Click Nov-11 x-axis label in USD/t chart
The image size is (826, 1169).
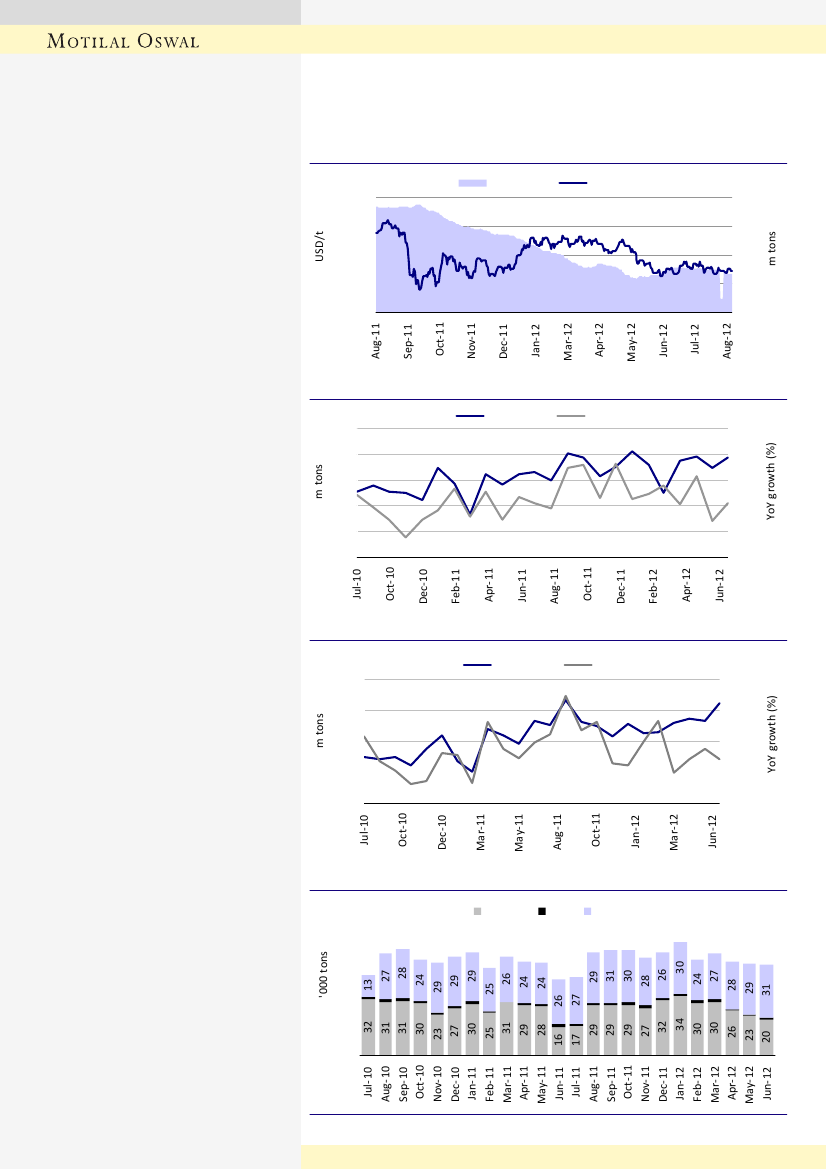click(x=472, y=339)
